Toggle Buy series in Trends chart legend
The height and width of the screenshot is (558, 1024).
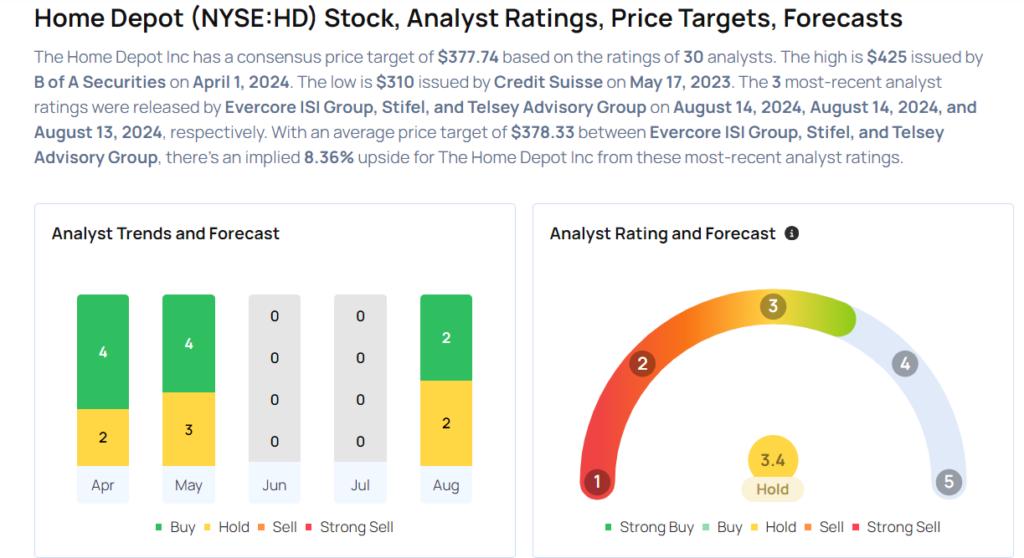coord(176,527)
